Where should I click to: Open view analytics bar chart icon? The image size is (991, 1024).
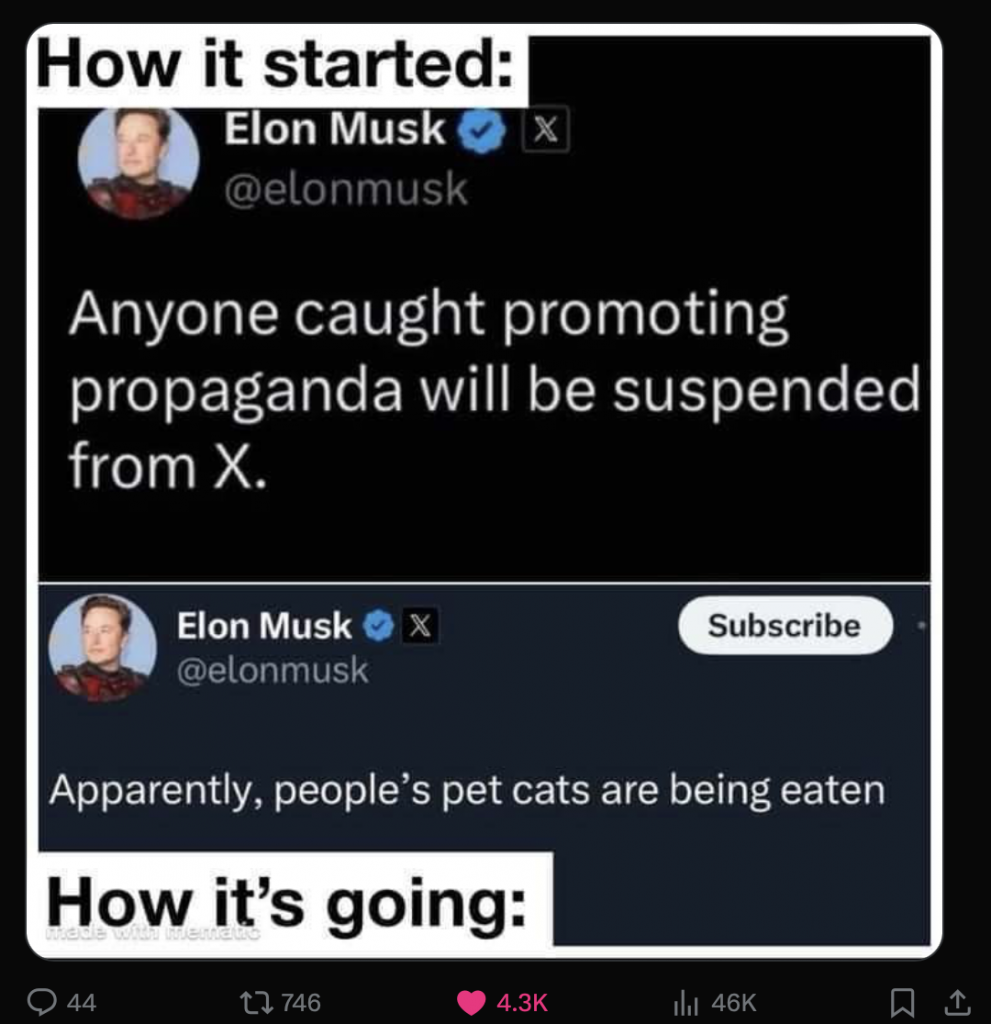pyautogui.click(x=686, y=1002)
